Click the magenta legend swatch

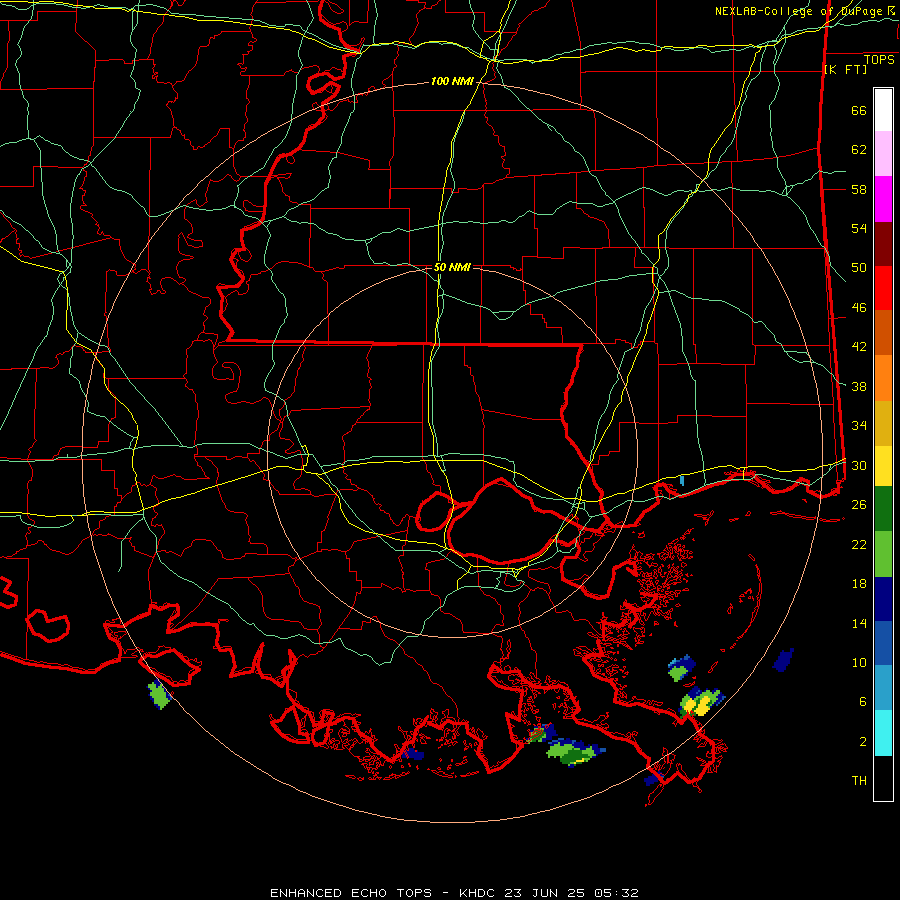point(883,199)
